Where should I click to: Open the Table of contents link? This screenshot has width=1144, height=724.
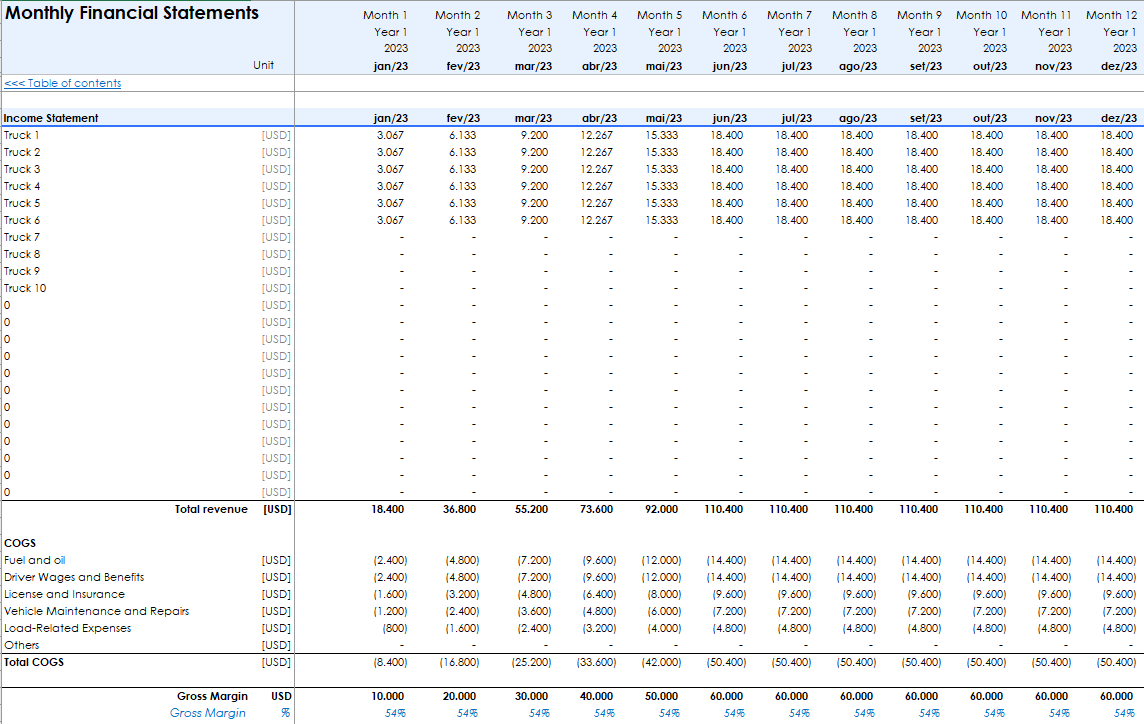tap(63, 84)
